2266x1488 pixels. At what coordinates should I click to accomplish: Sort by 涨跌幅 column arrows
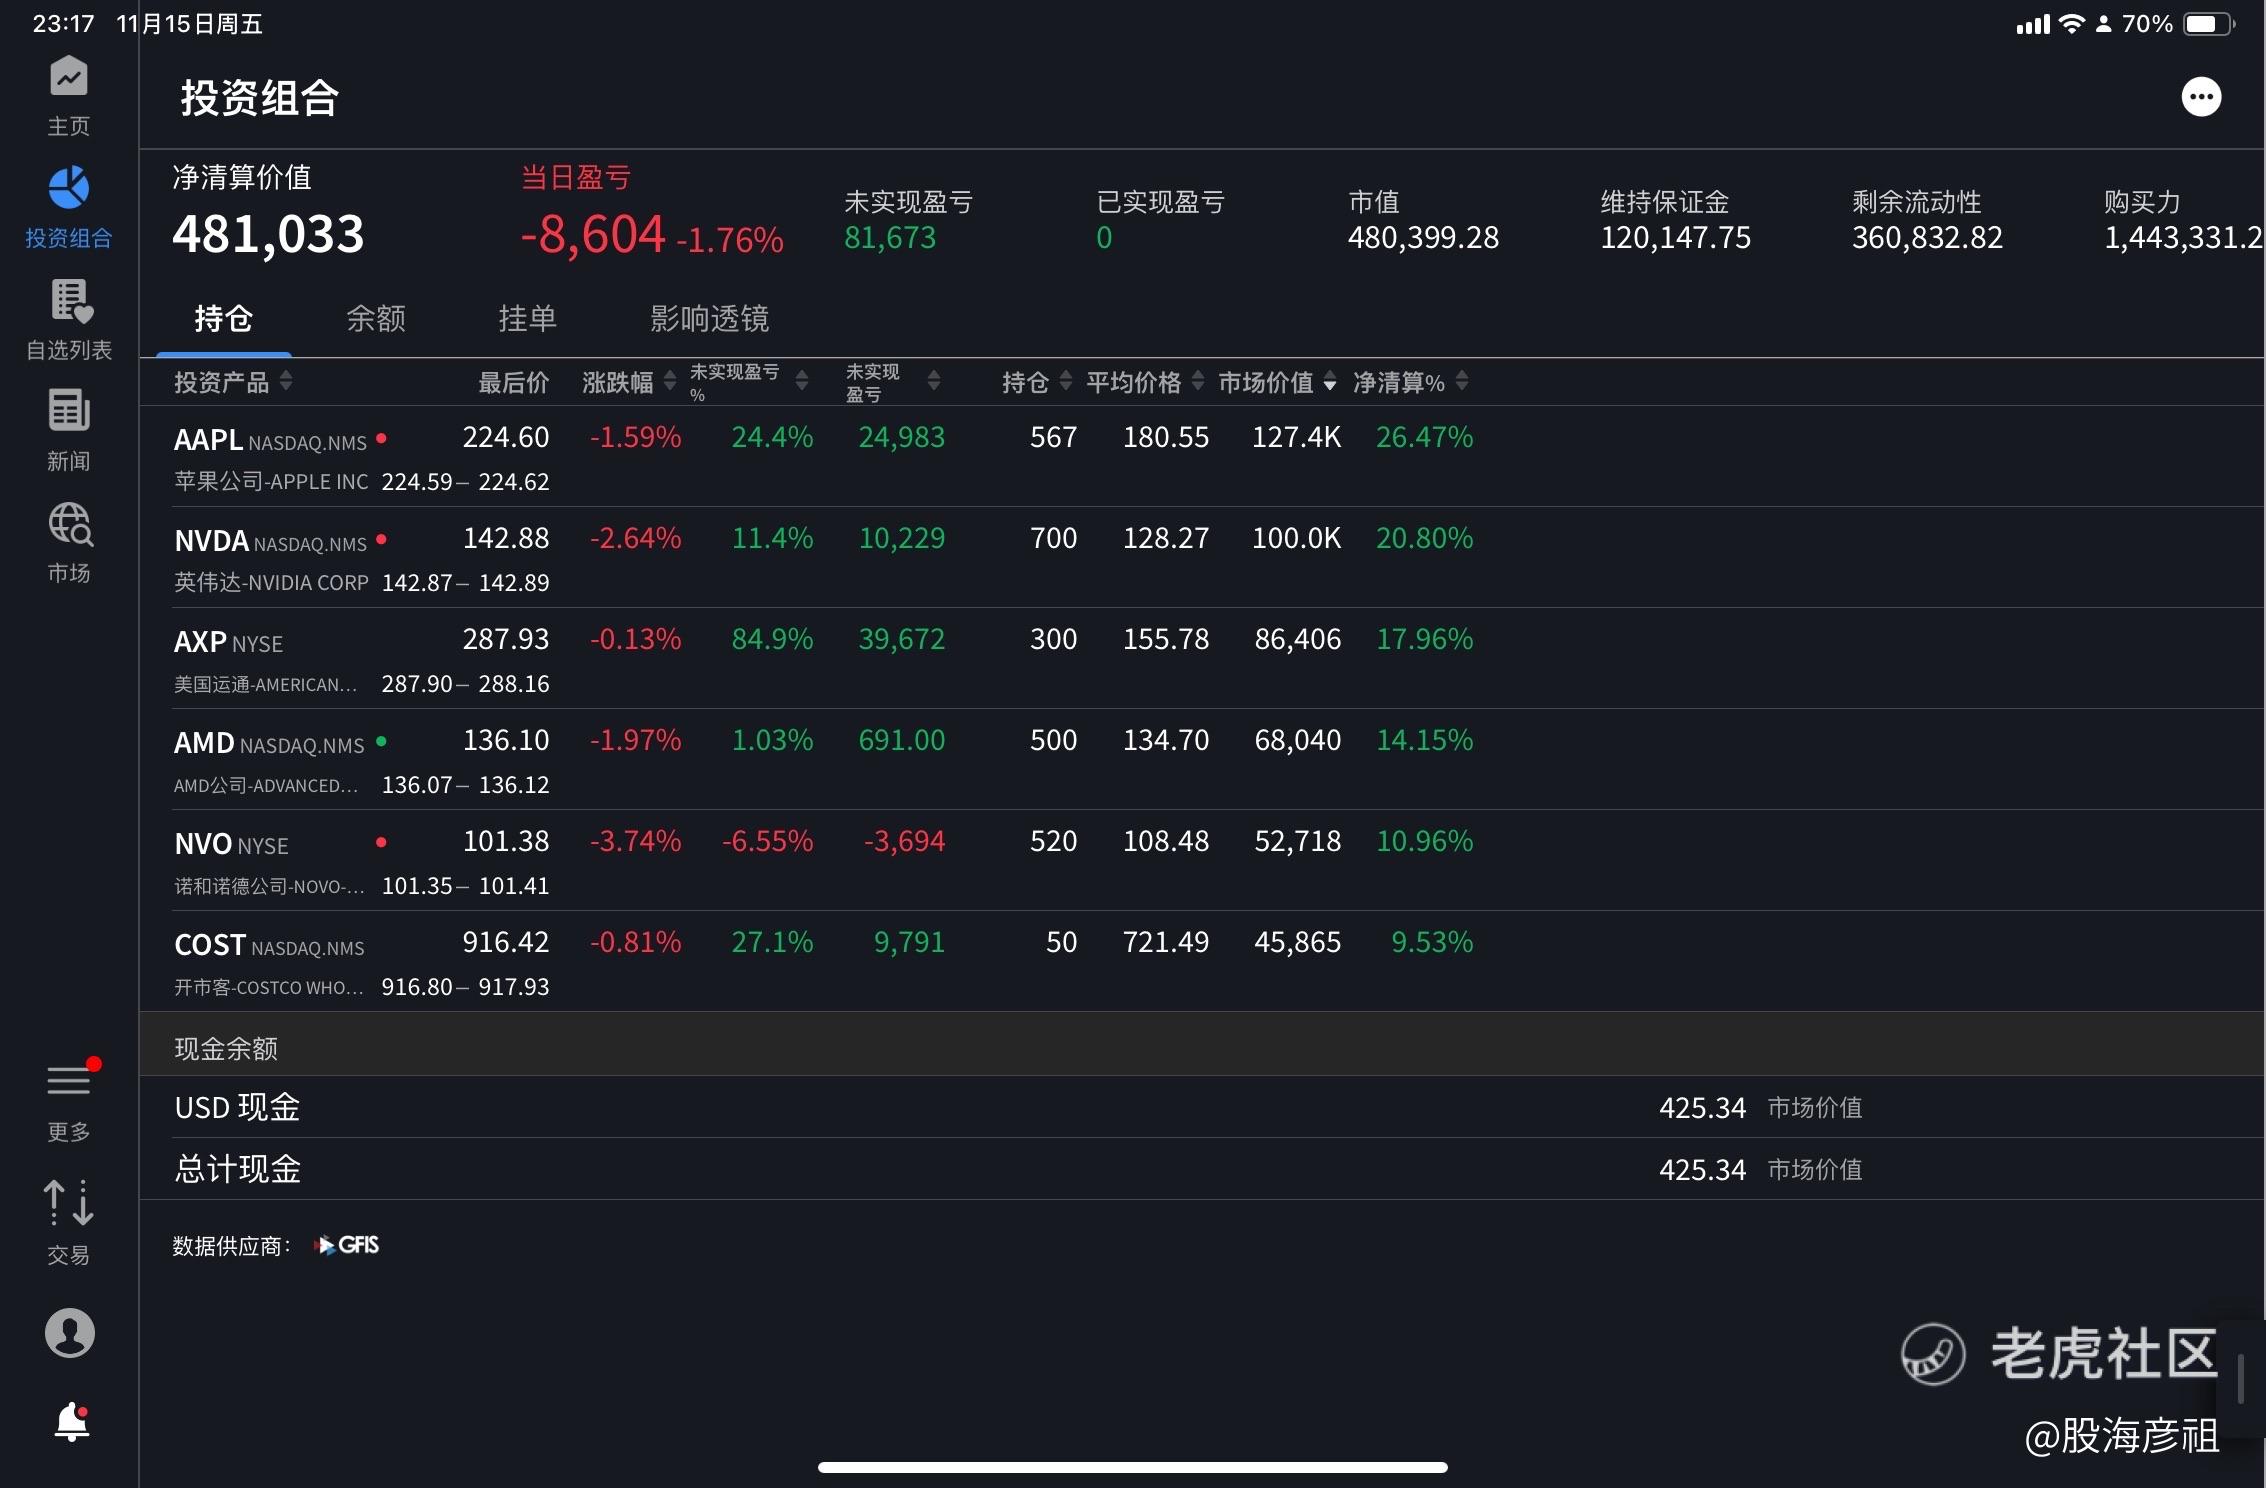coord(669,381)
